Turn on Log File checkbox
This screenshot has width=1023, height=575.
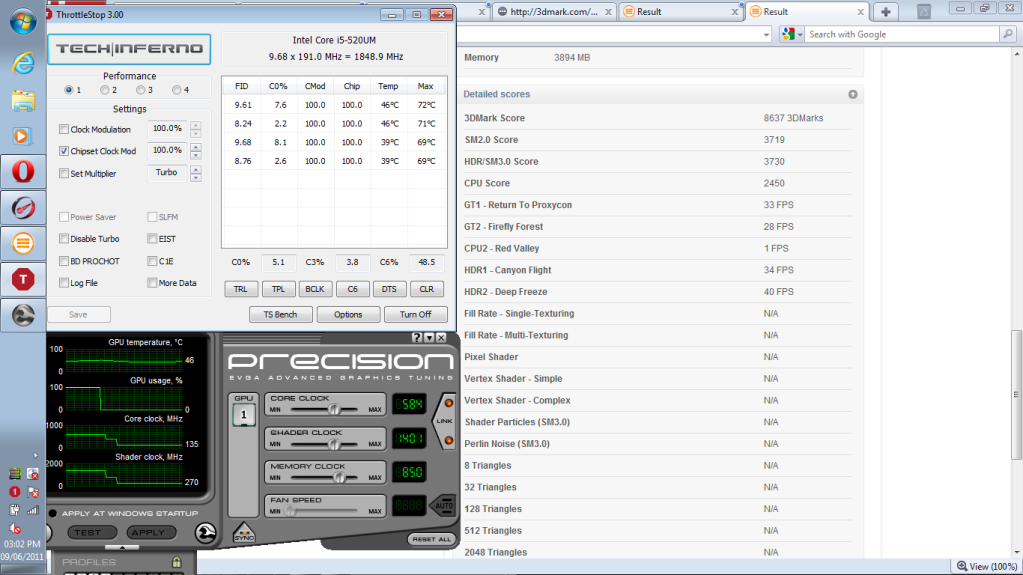[64, 283]
